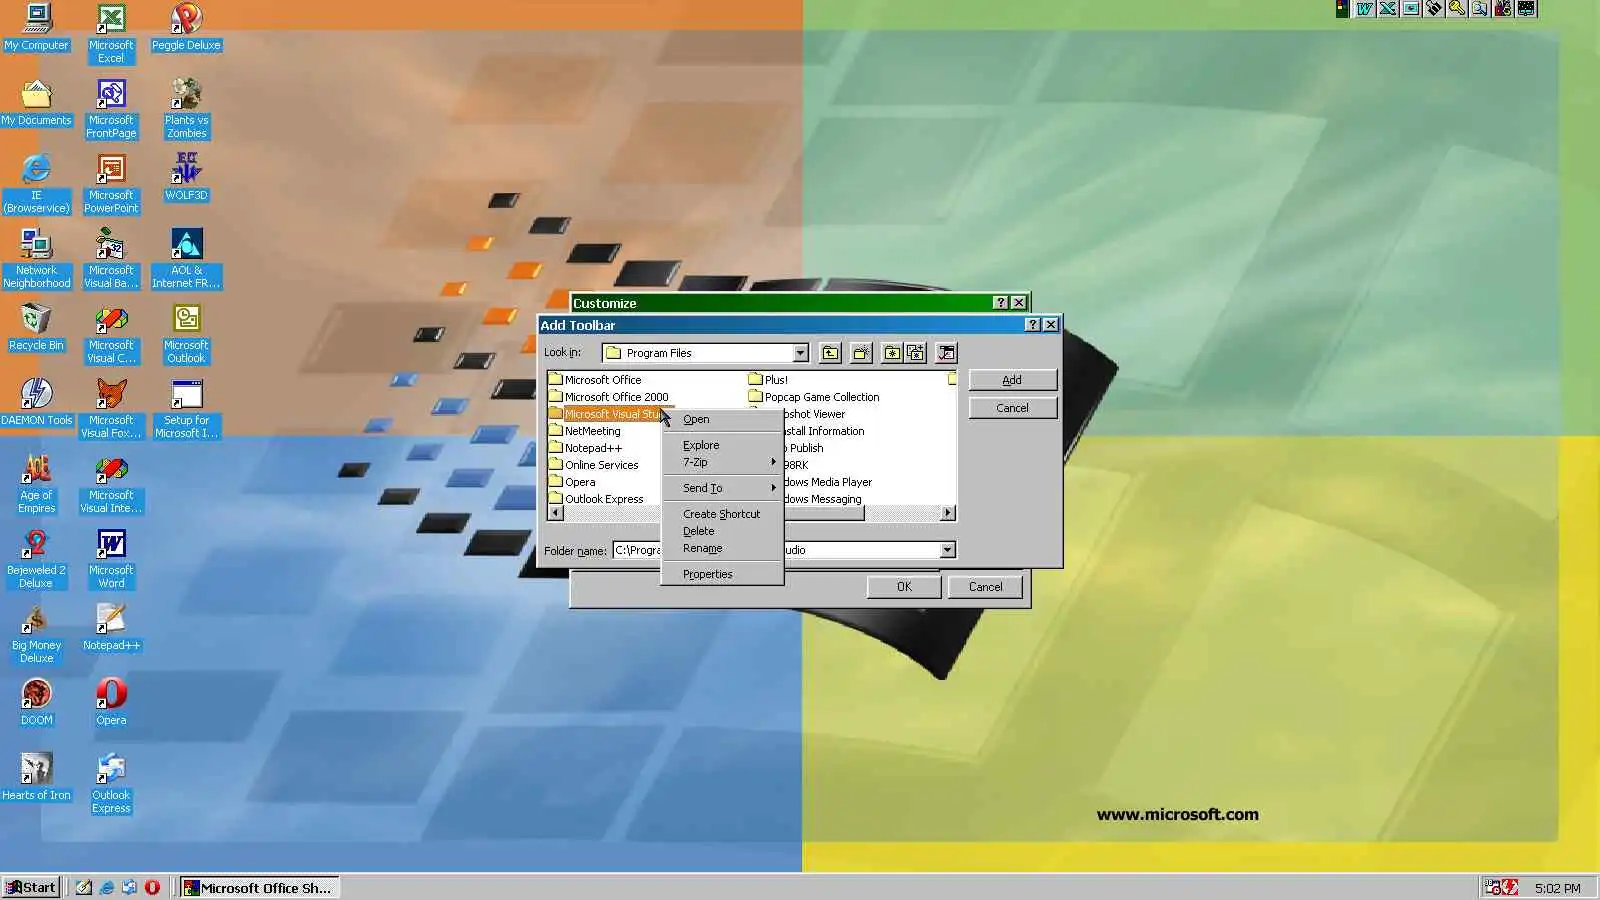Choose Delete from the context menu
The height and width of the screenshot is (900, 1600).
722,531
